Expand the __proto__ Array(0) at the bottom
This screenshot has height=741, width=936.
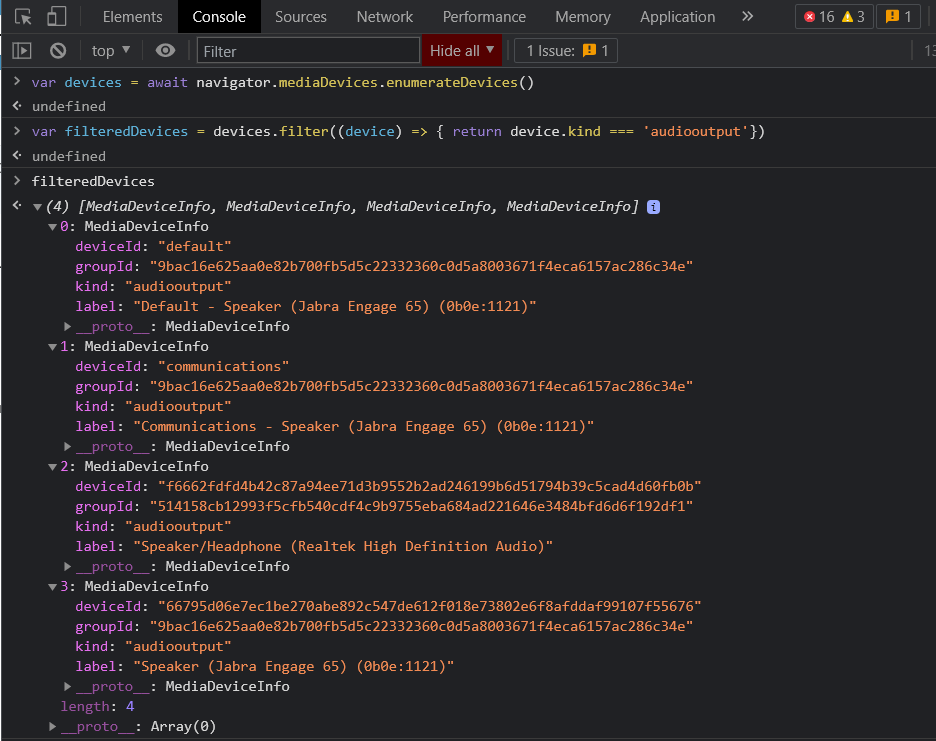[x=51, y=726]
